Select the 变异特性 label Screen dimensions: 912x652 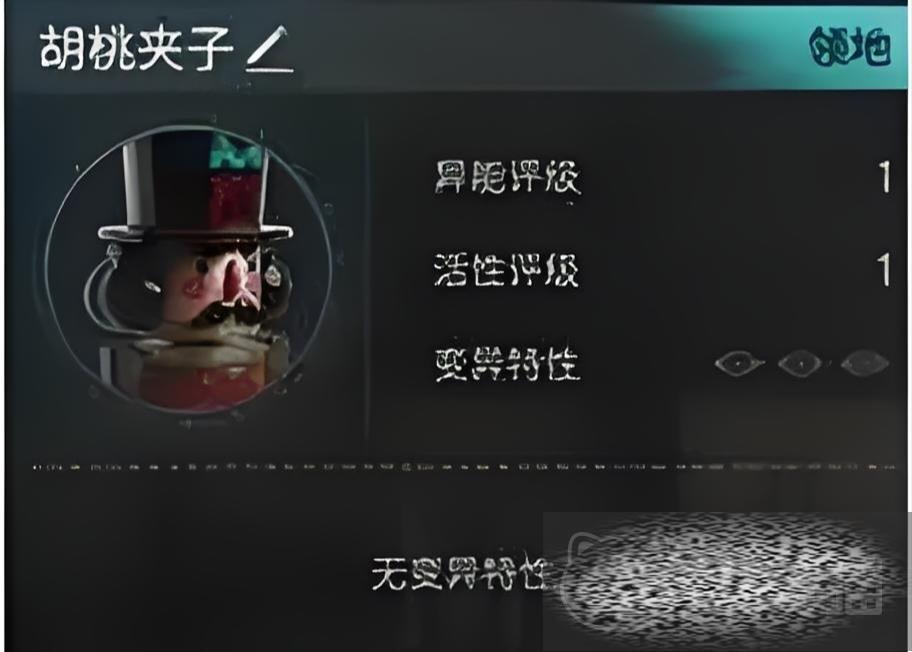(x=507, y=364)
